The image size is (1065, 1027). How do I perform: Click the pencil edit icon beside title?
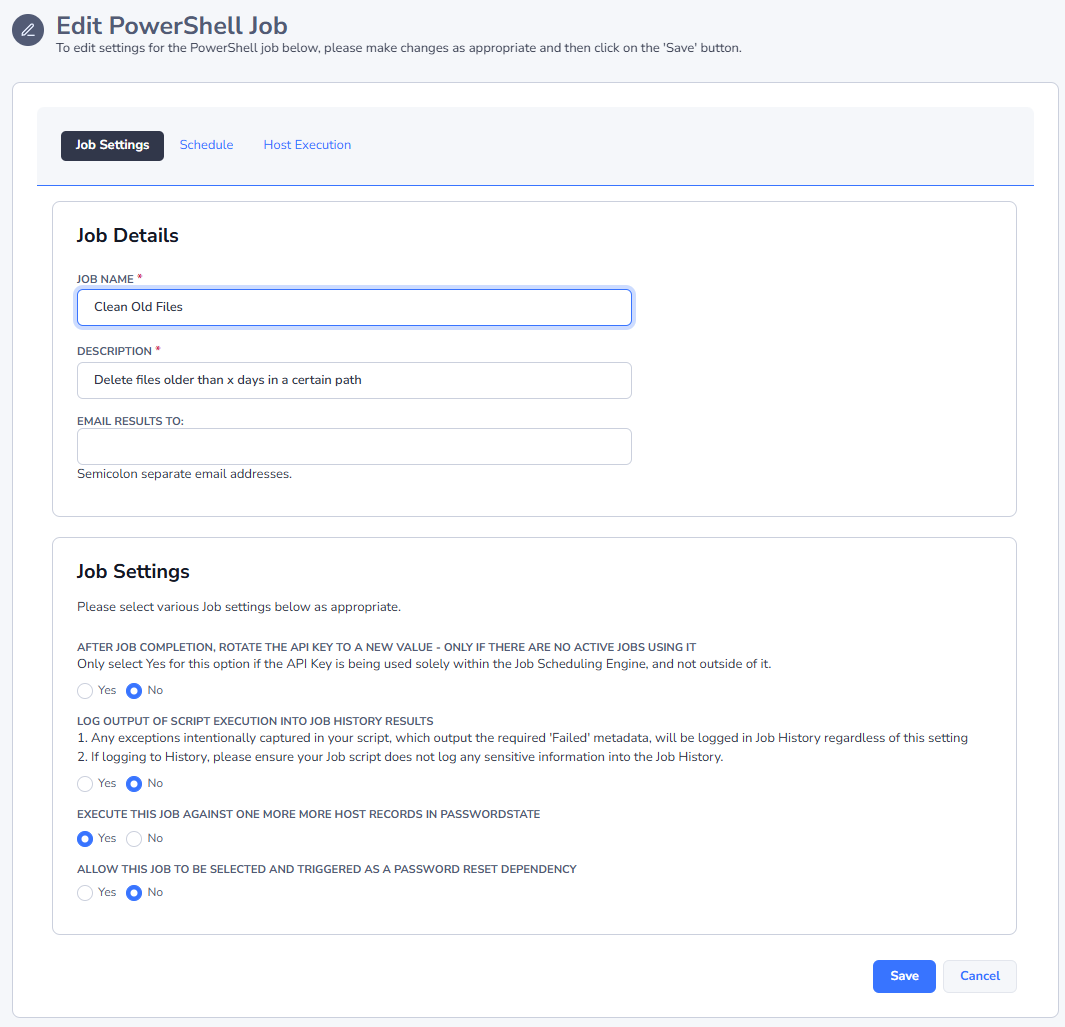point(28,30)
